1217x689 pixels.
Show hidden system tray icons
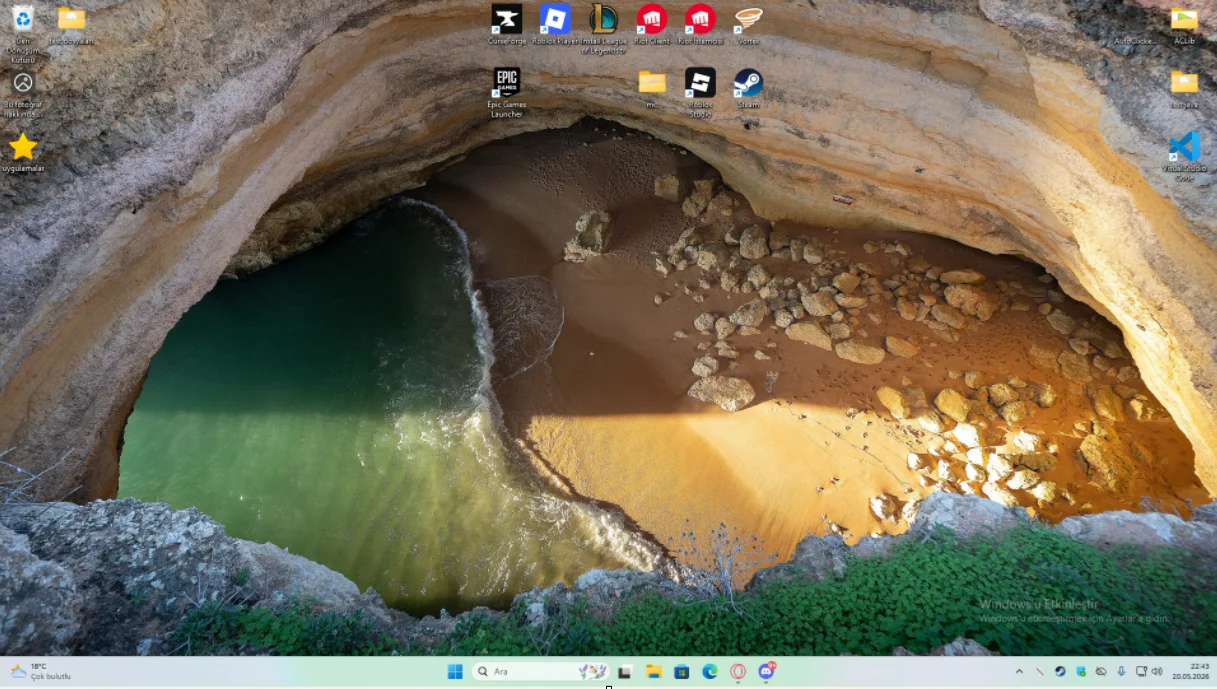click(x=1019, y=671)
